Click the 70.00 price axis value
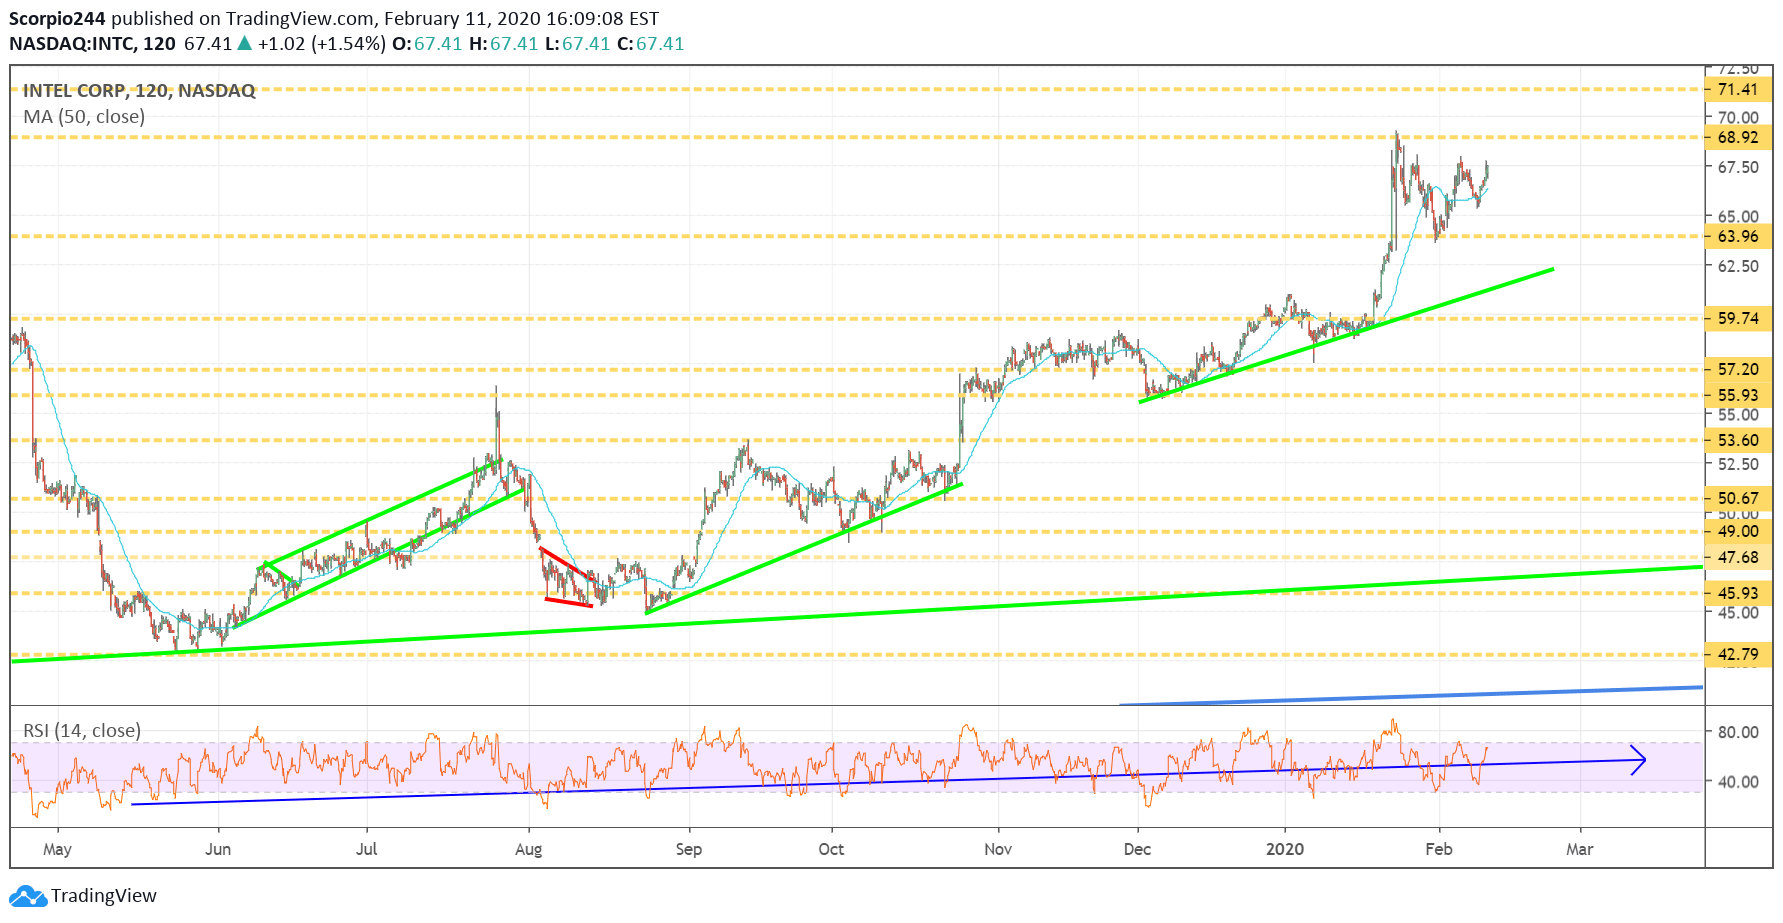Image resolution: width=1783 pixels, height=923 pixels. tap(1738, 117)
